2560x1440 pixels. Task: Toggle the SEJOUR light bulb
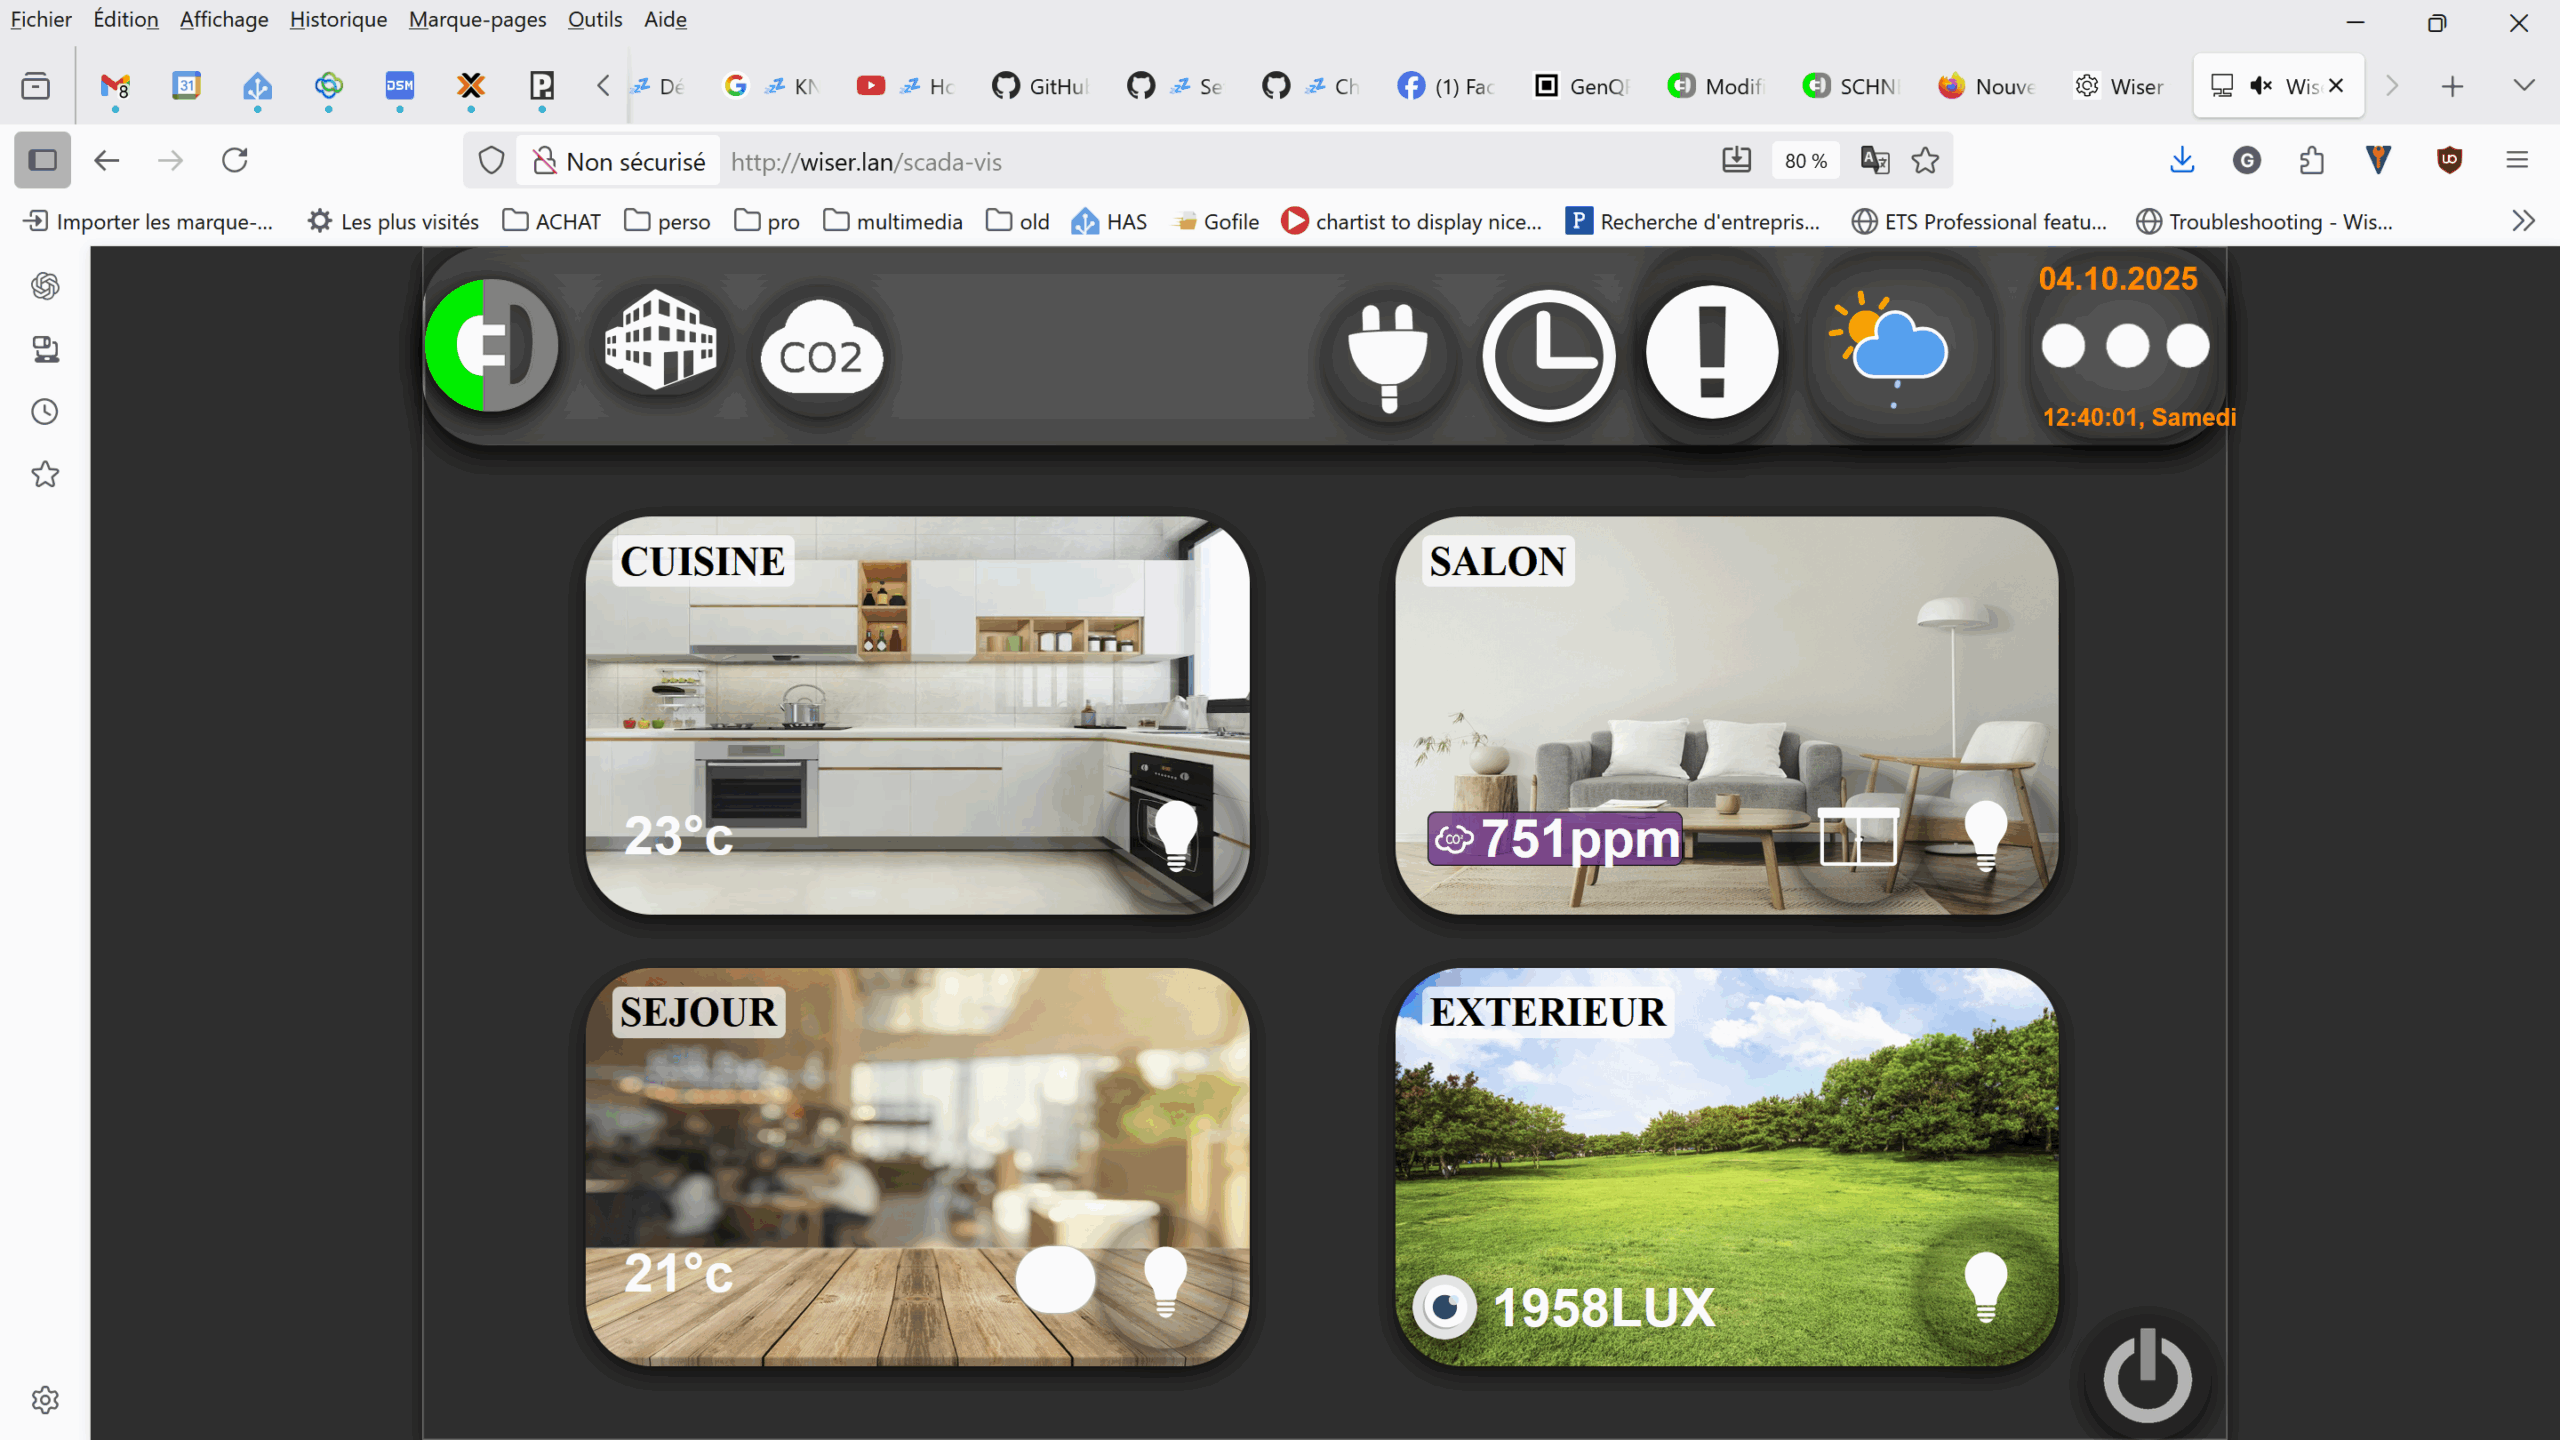click(1165, 1280)
